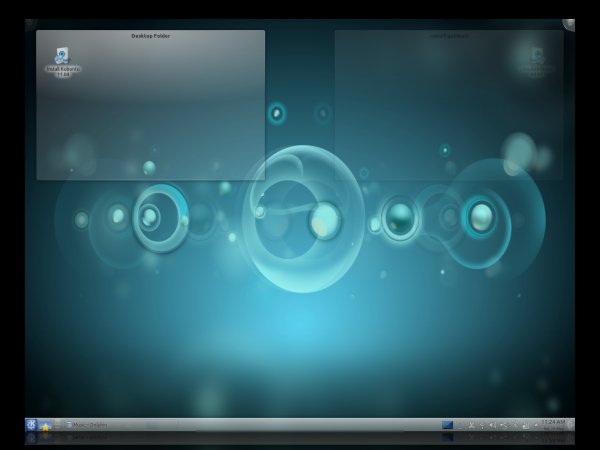Open the Plasma desktop toolbox in top-right corner

[569, 25]
